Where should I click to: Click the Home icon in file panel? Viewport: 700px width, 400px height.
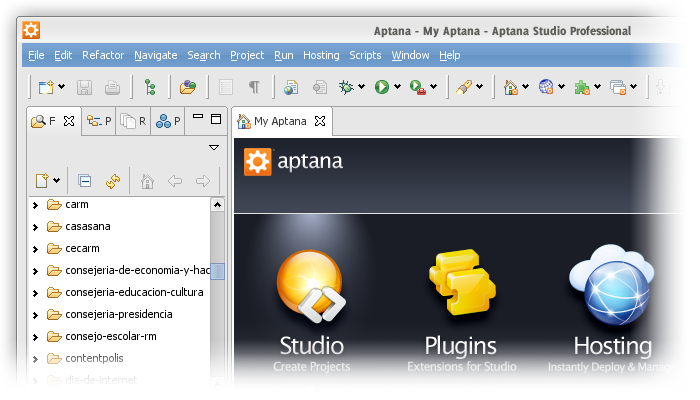[147, 181]
